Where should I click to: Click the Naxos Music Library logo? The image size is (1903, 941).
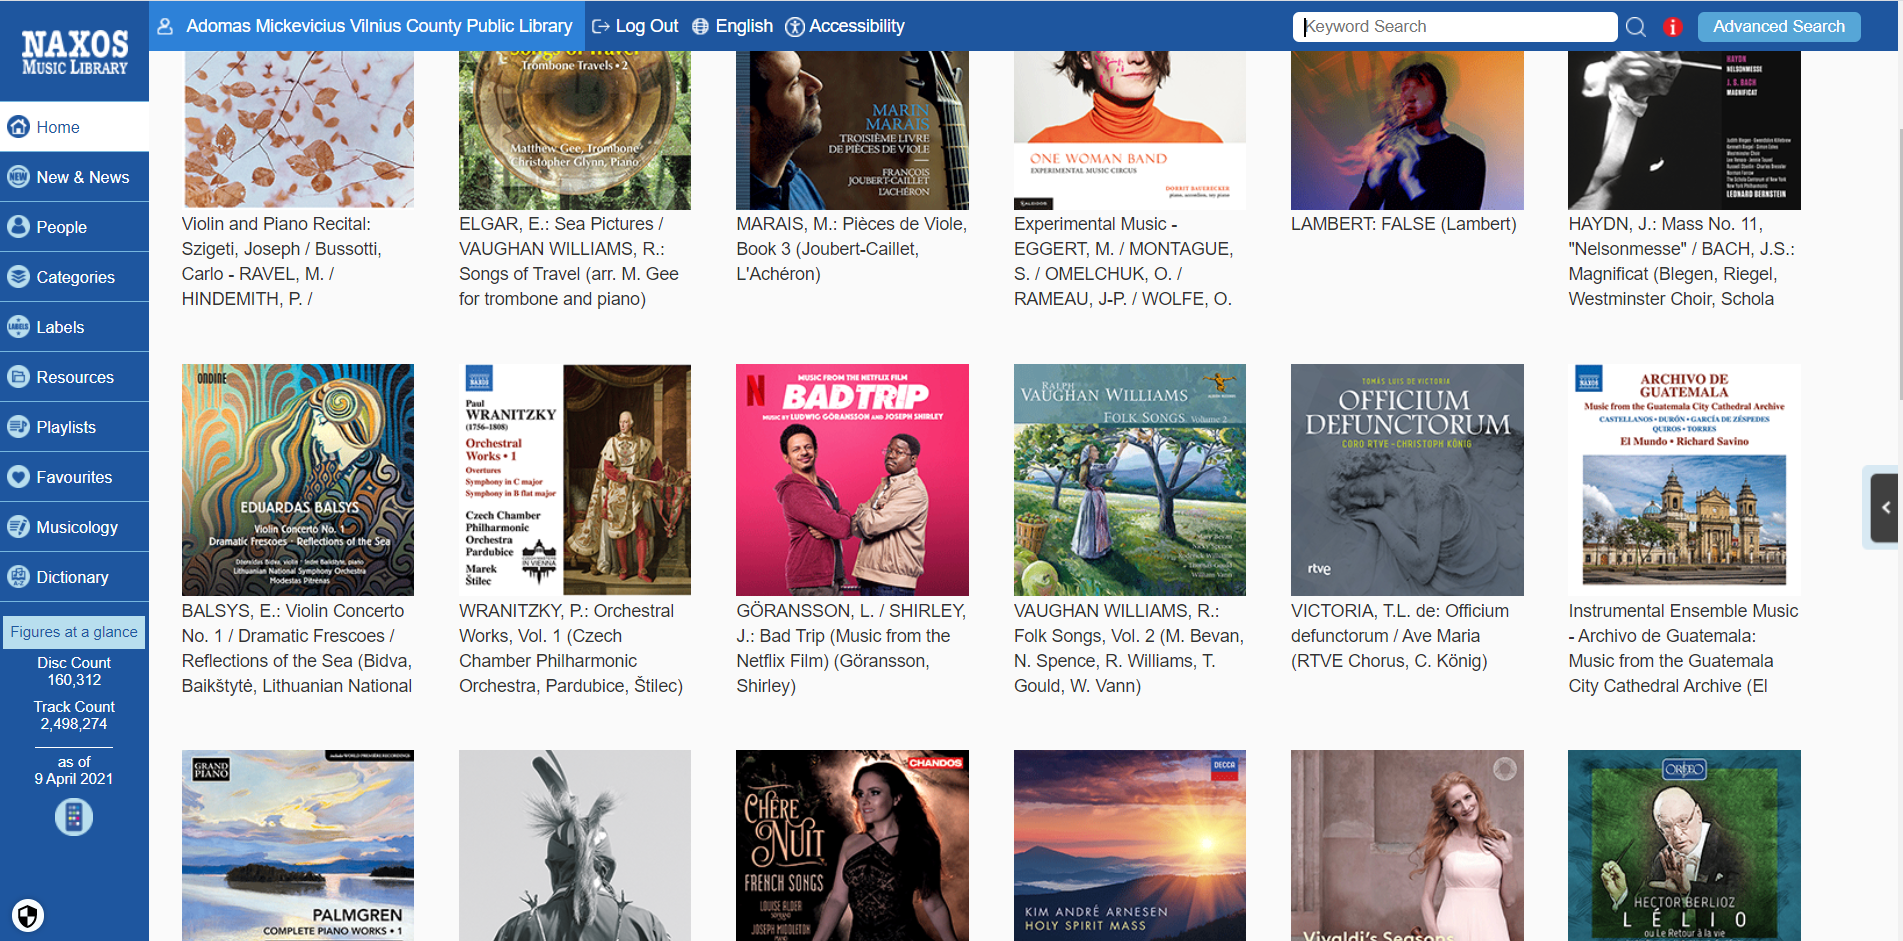point(74,52)
